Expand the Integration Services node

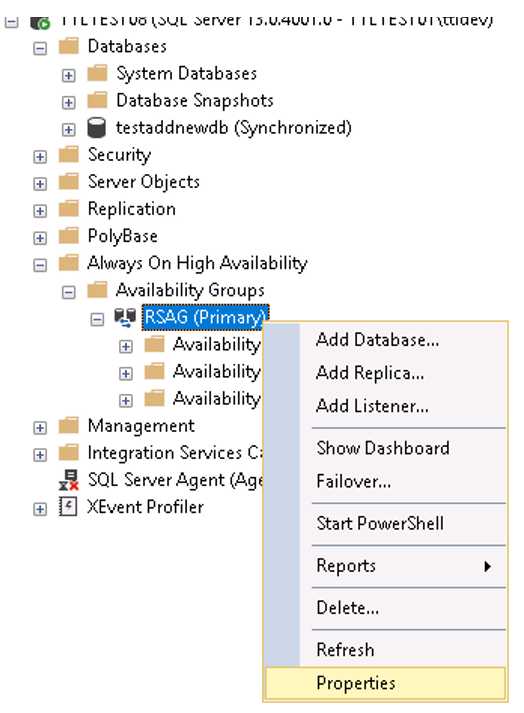point(40,455)
